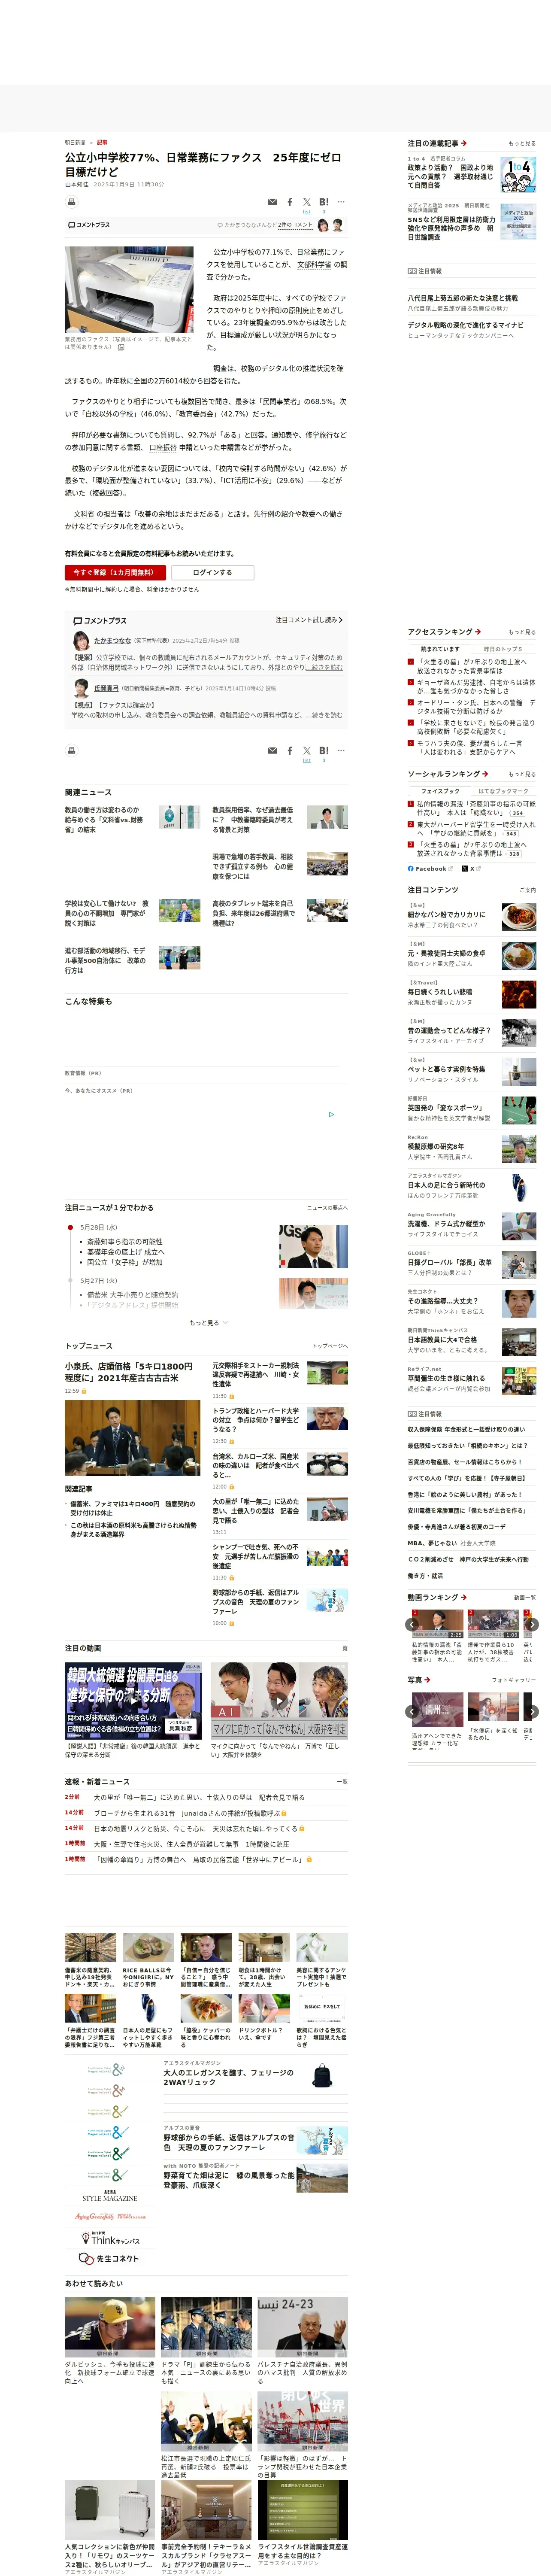Image resolution: width=551 pixels, height=2576 pixels.
Task: Open もっと見る next to ソーシャルランキング
Action: point(522,774)
